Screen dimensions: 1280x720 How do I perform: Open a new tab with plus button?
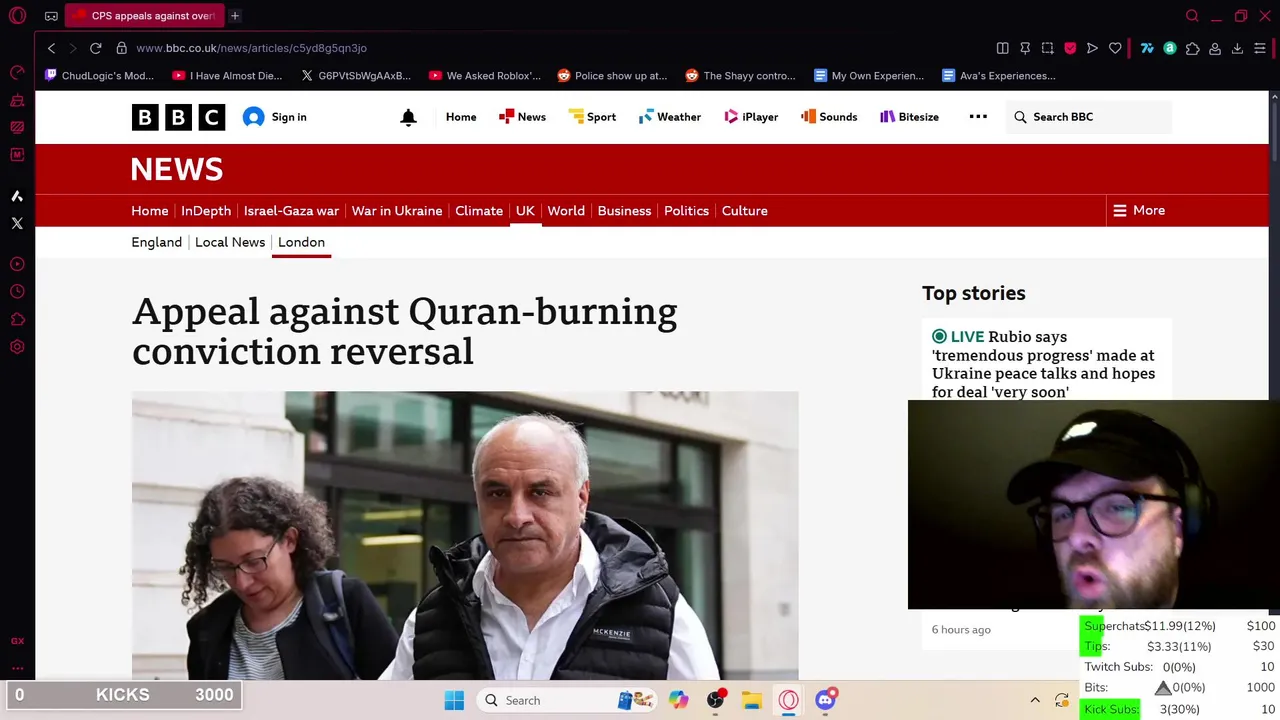[235, 16]
